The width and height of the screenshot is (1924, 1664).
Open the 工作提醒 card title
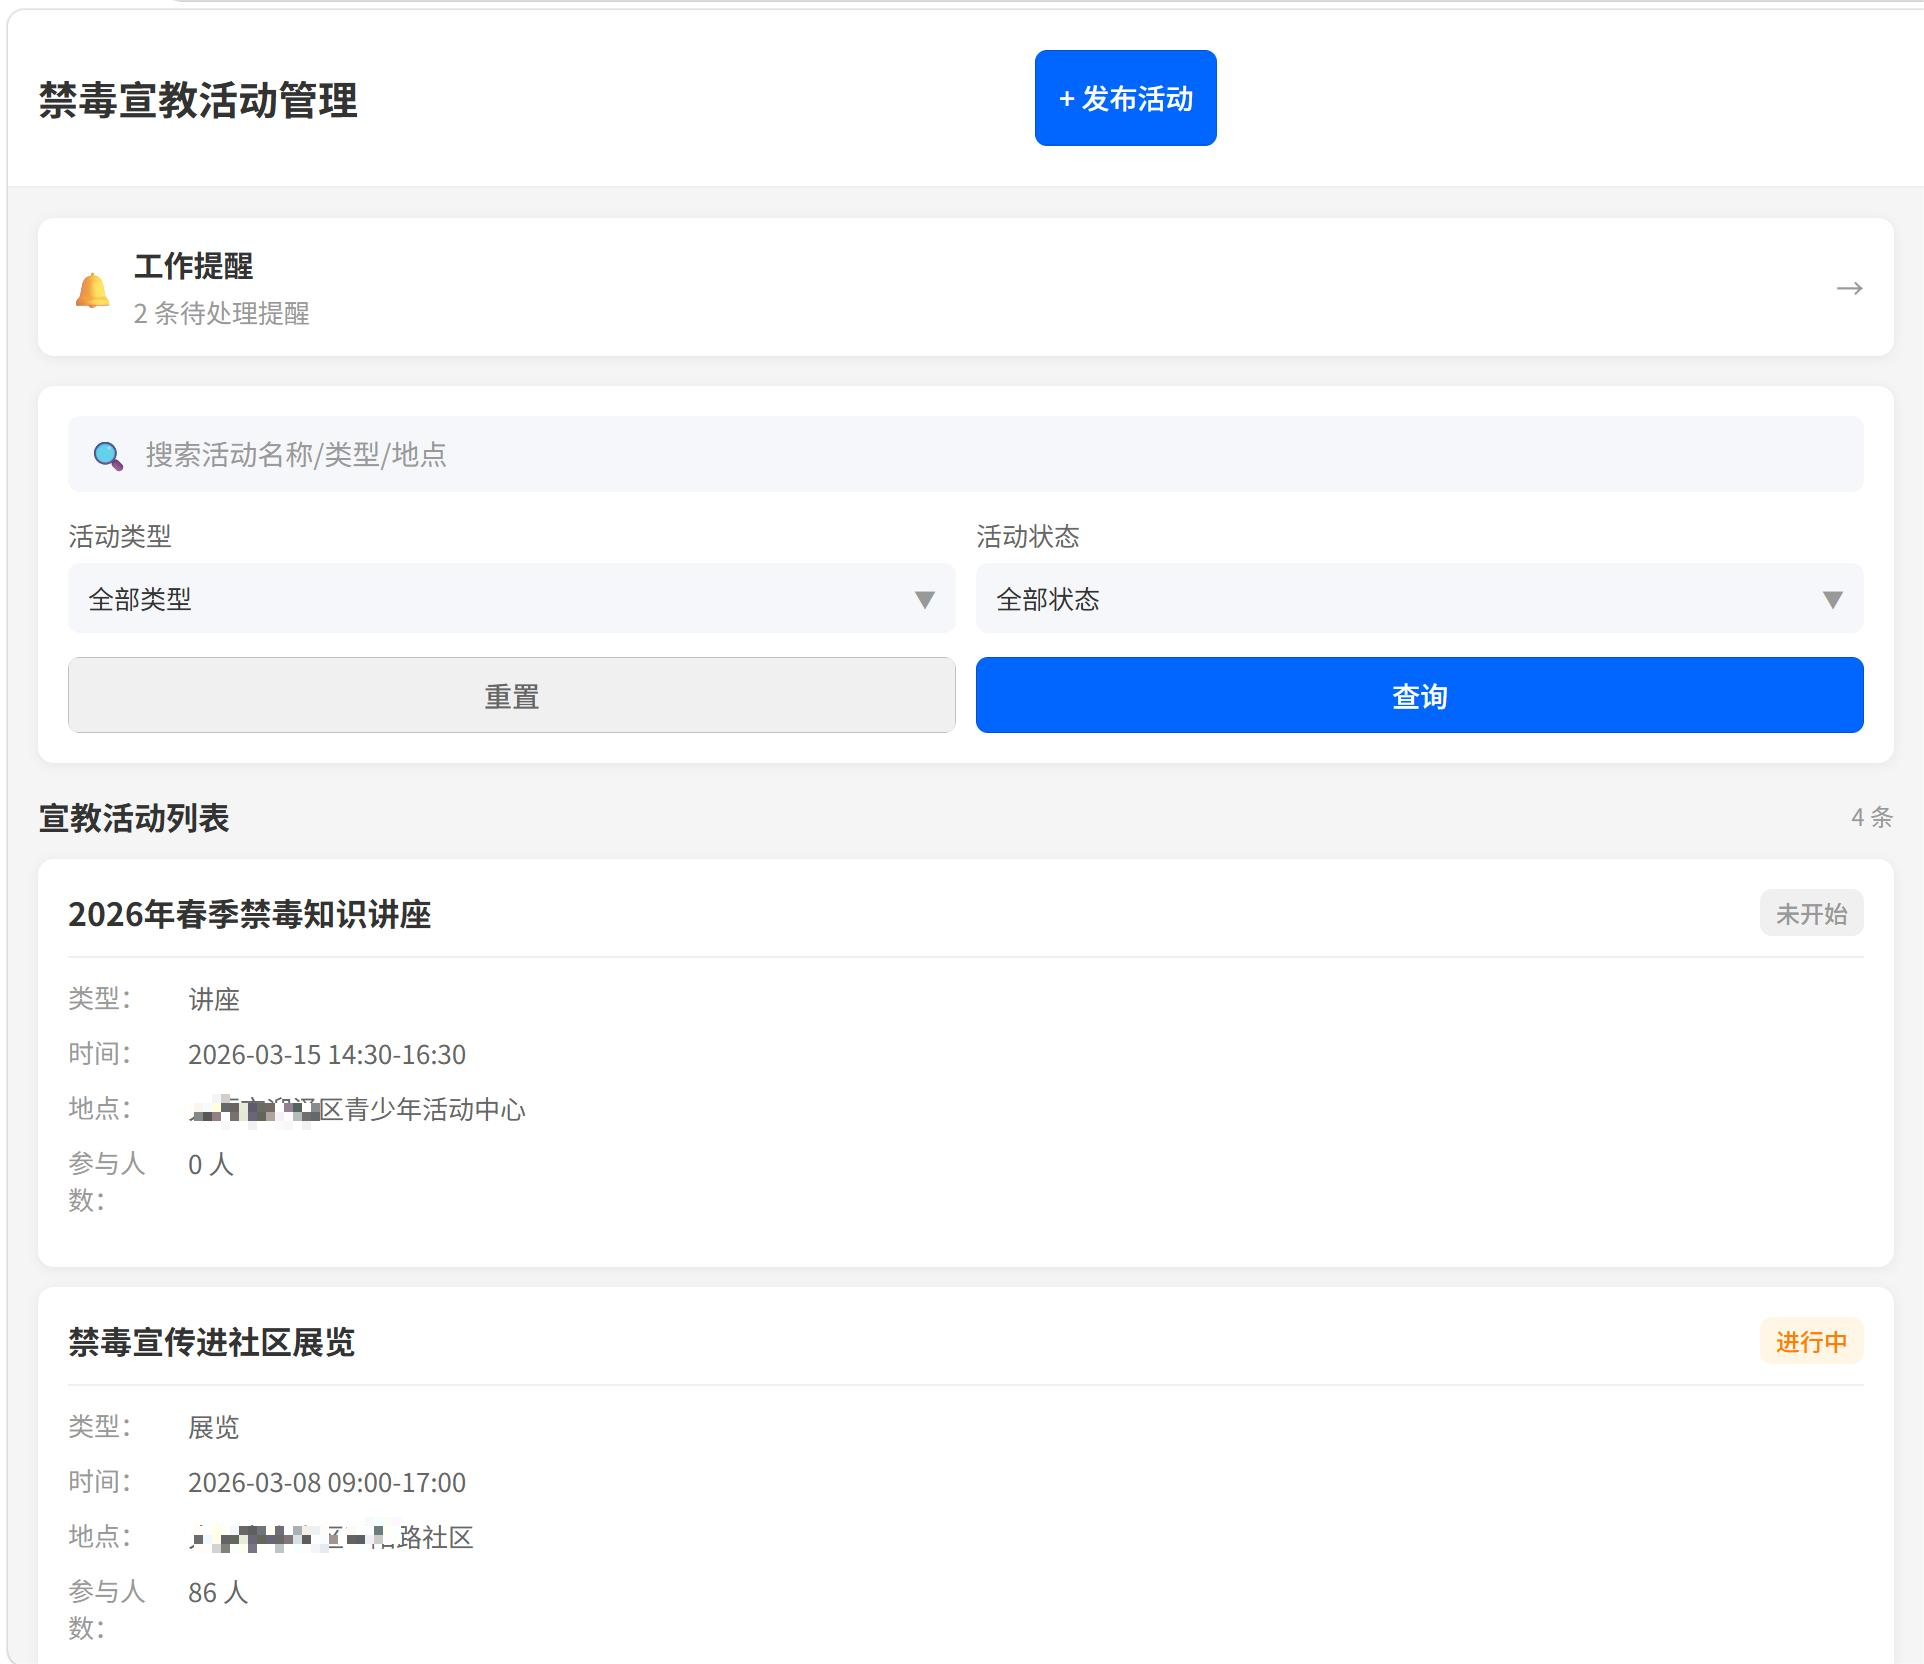point(194,266)
